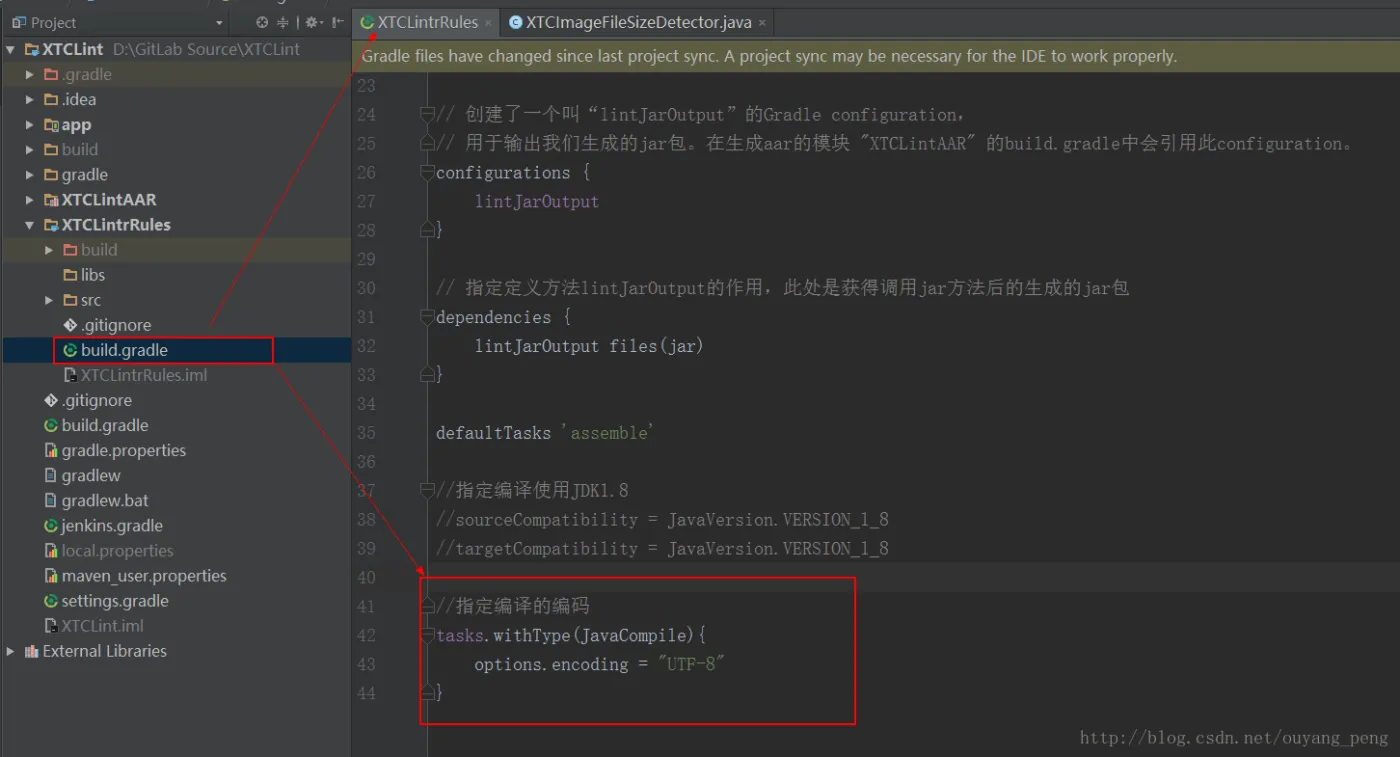Select the jenkins.gradle file
Screen dimensions: 1400x757
pos(112,525)
